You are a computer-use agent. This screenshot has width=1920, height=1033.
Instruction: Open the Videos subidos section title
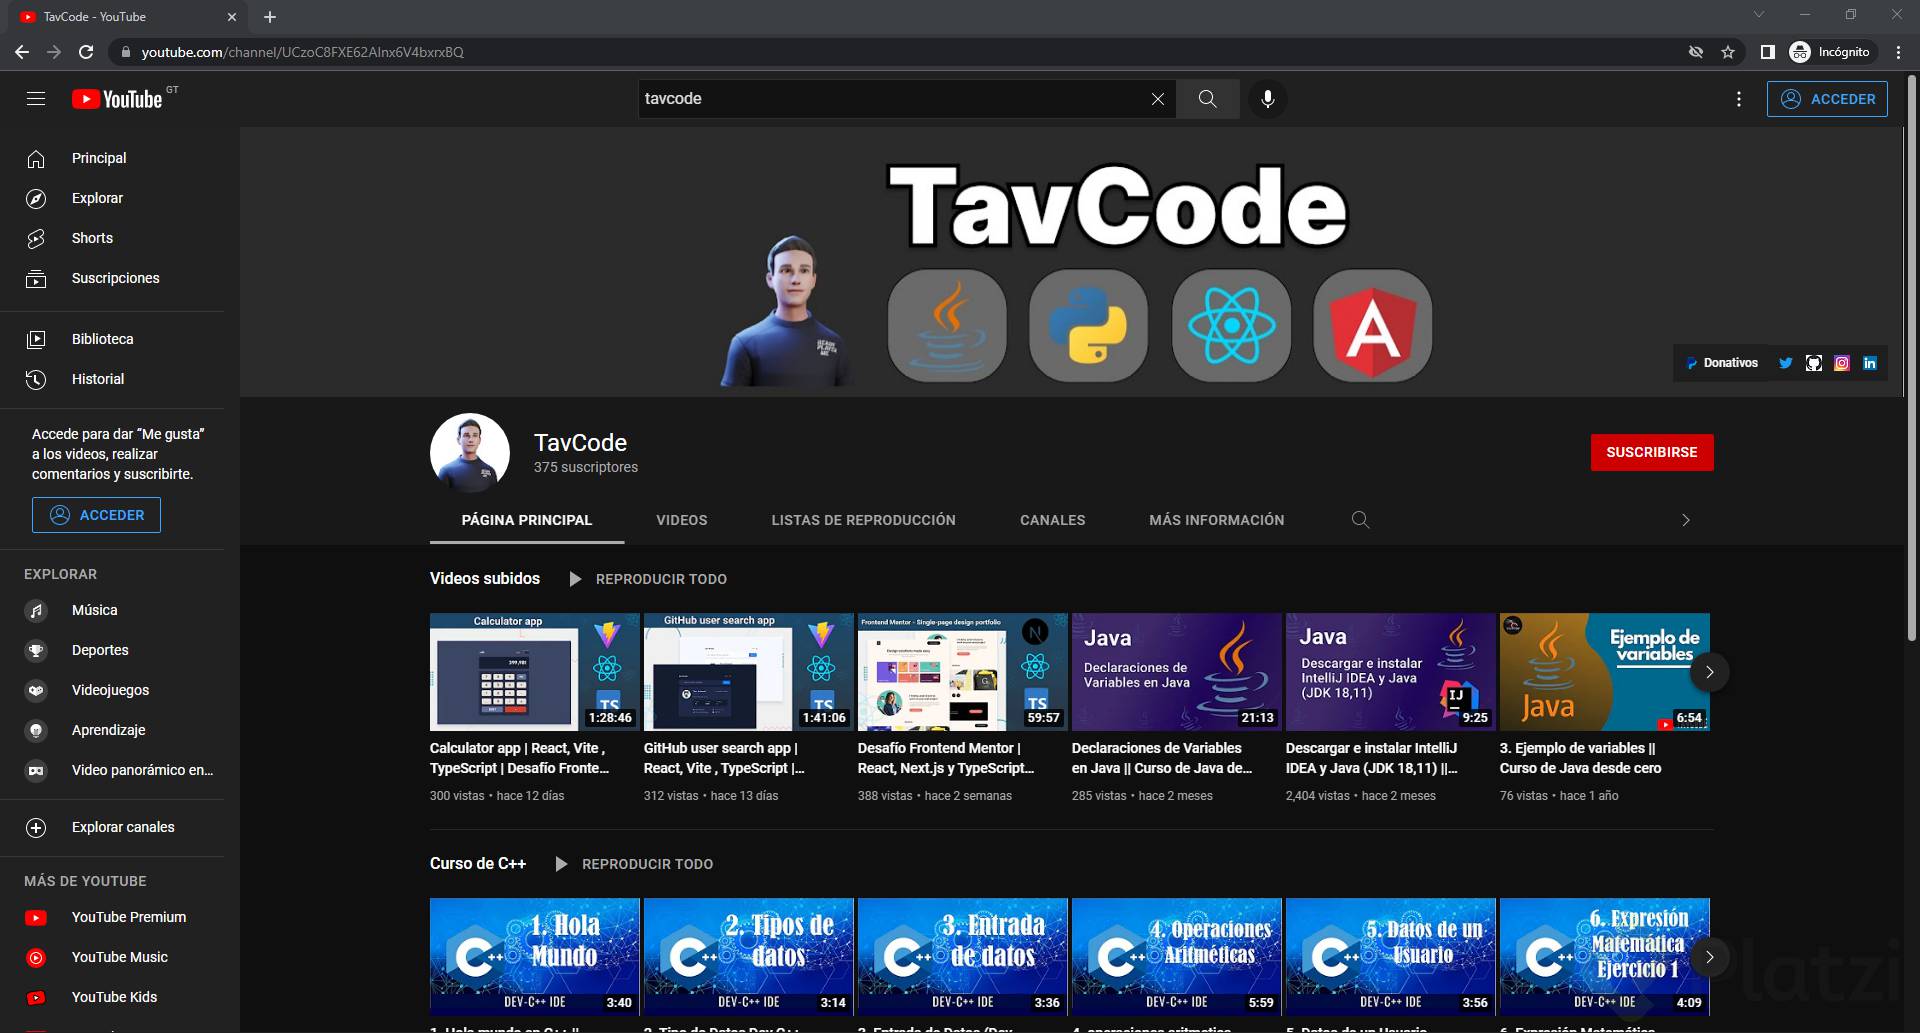485,579
